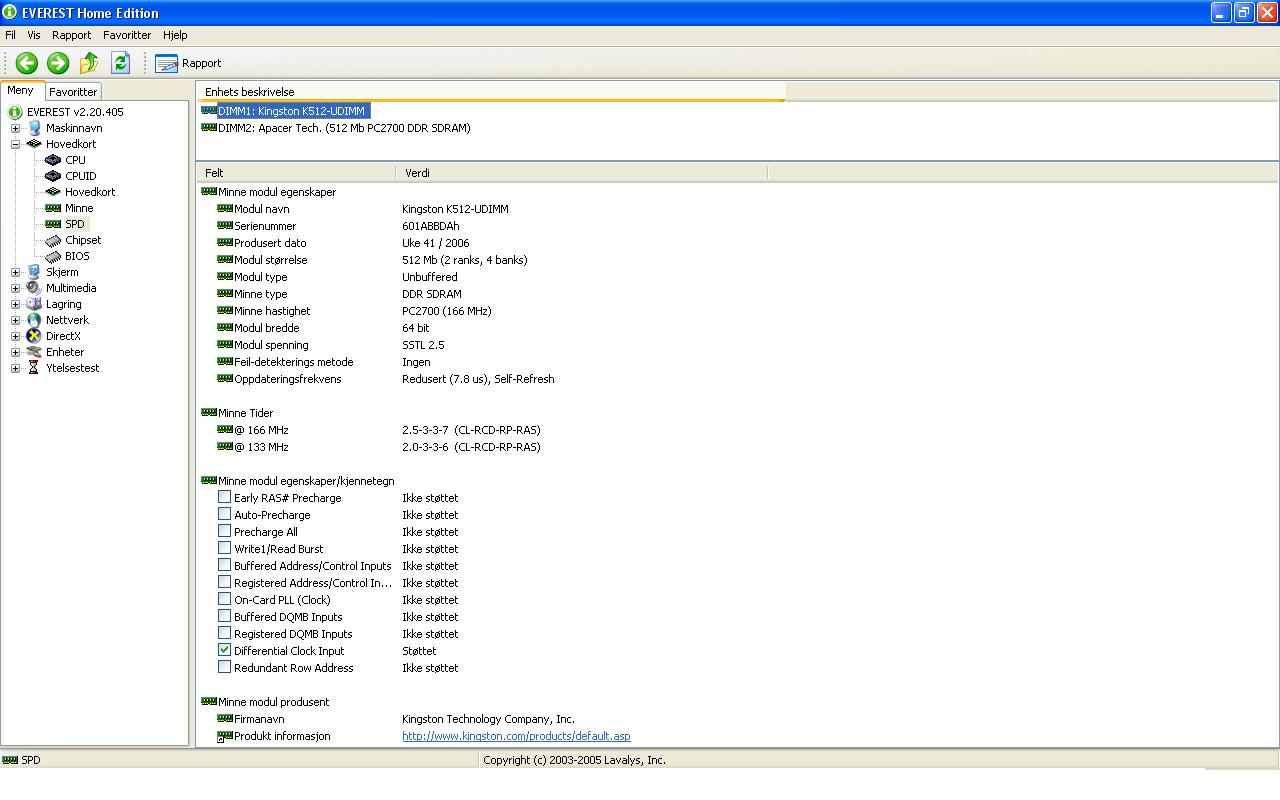
Task: Click the Up one level arrow icon
Action: 89,63
